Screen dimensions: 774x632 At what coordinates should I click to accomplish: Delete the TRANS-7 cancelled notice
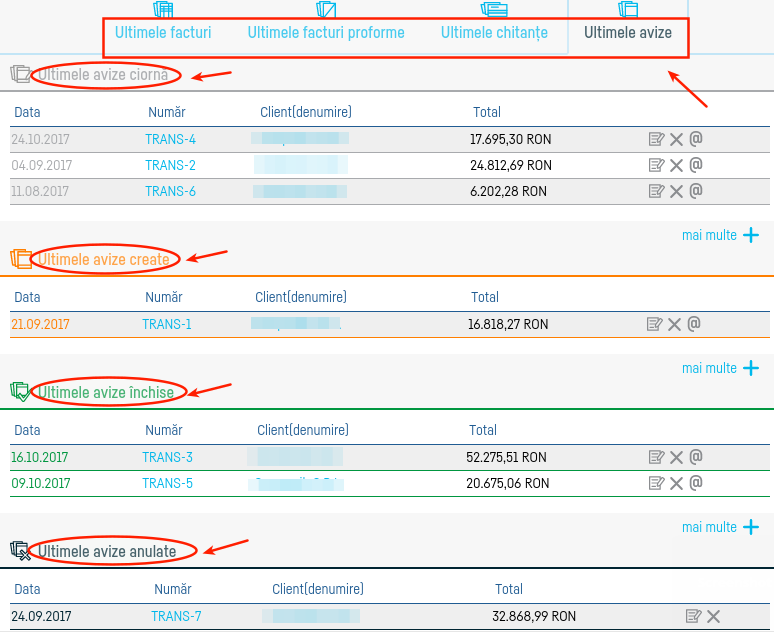click(x=714, y=617)
